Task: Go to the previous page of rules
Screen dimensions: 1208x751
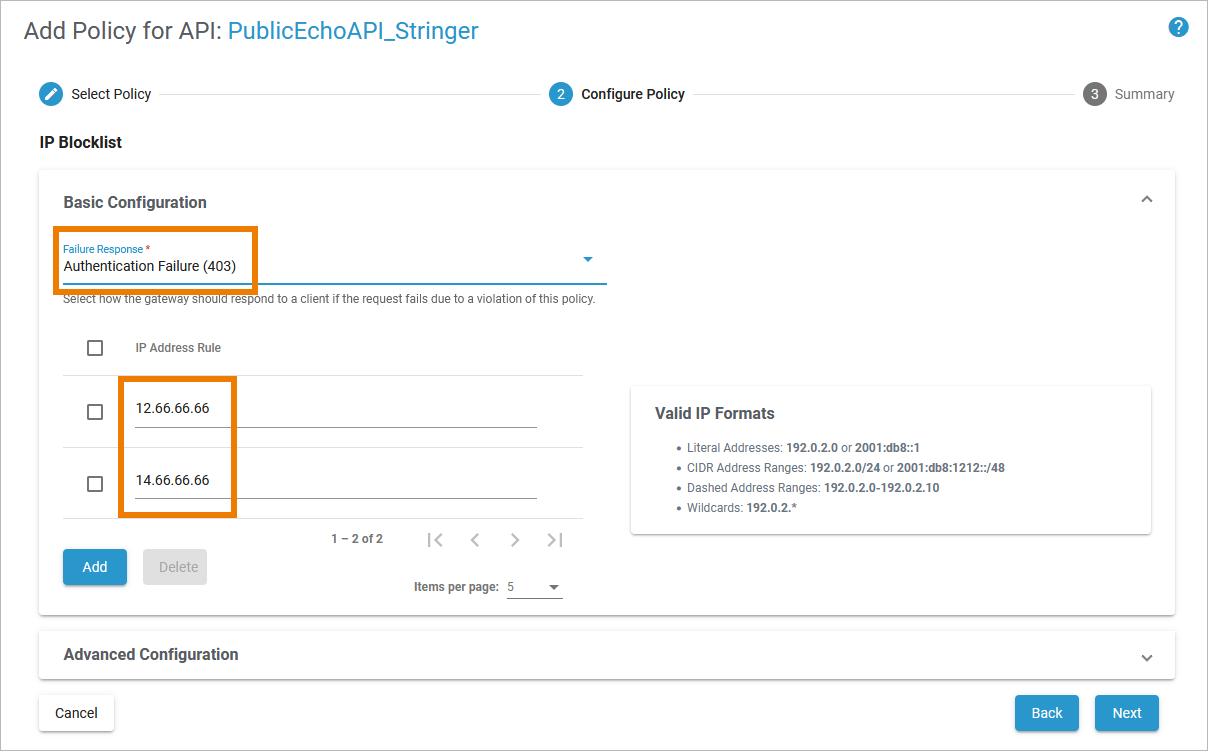Action: coord(475,540)
